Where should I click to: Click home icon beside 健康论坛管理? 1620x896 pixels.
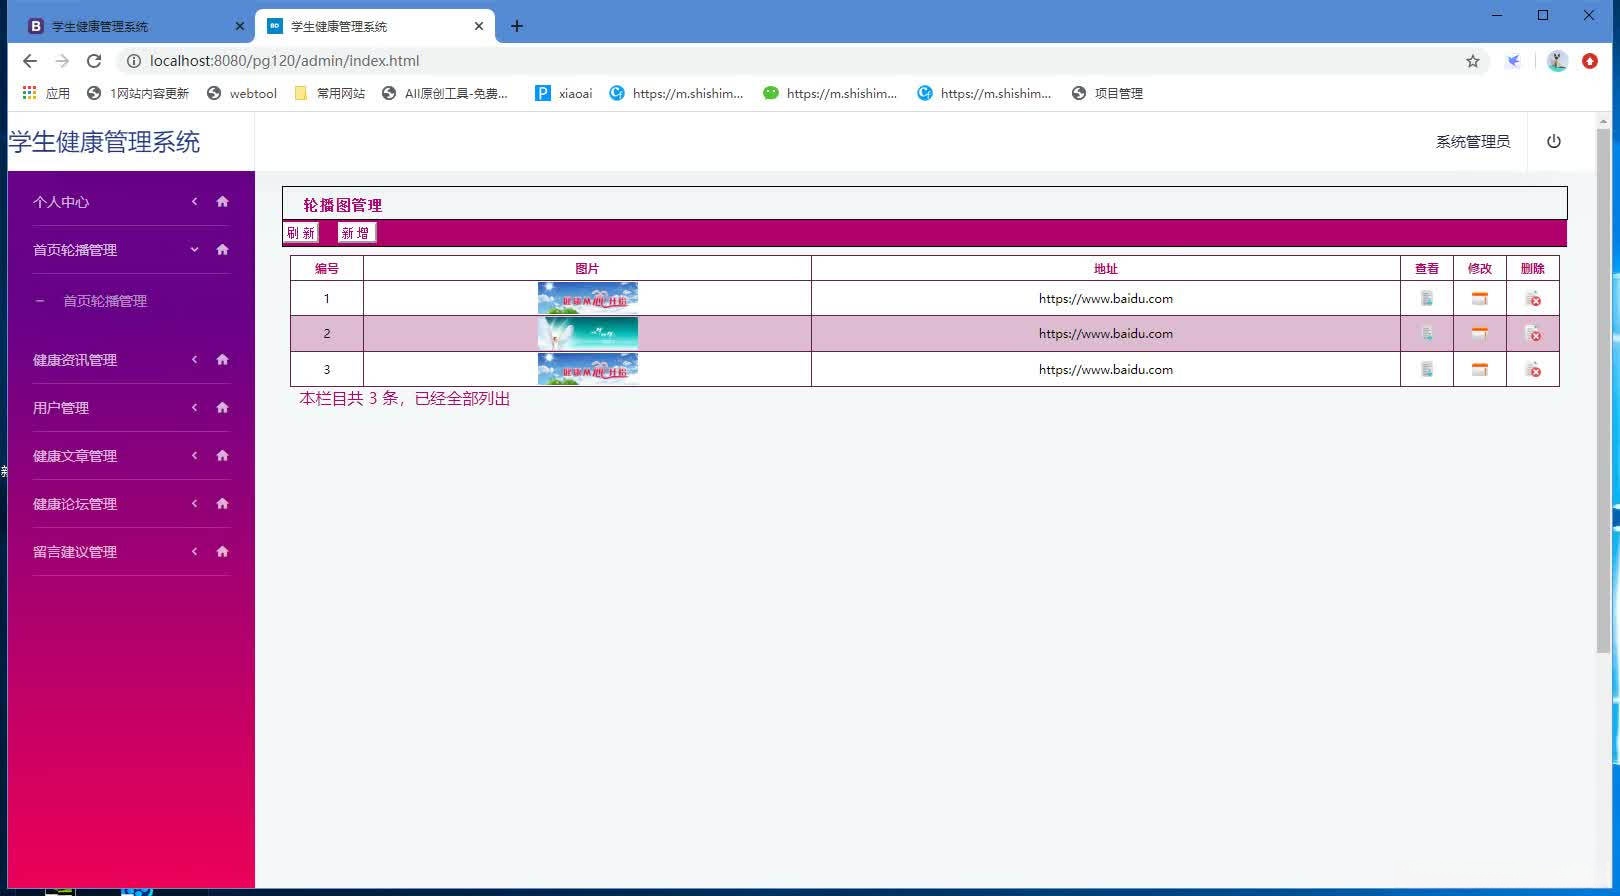[x=222, y=503]
